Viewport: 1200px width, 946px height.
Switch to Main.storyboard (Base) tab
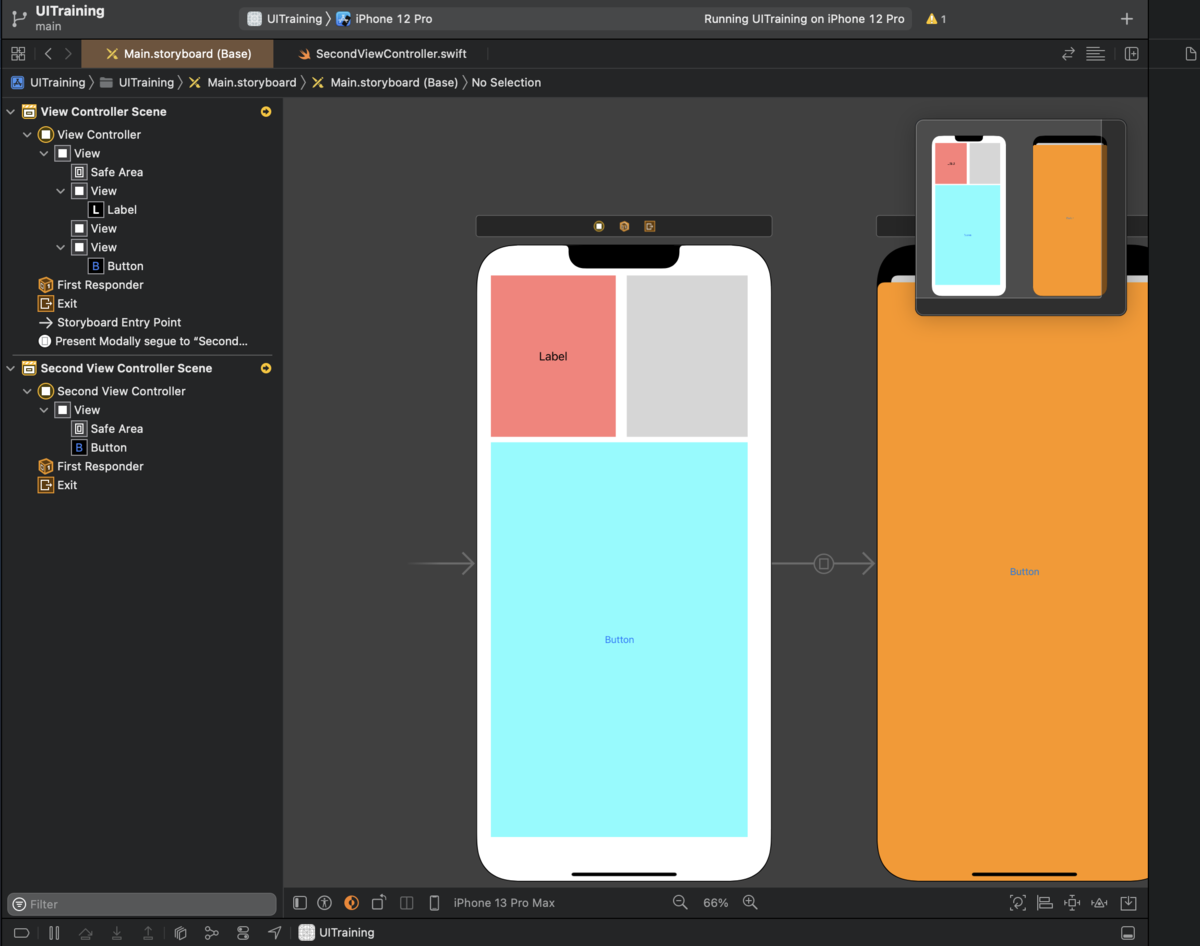coord(178,54)
